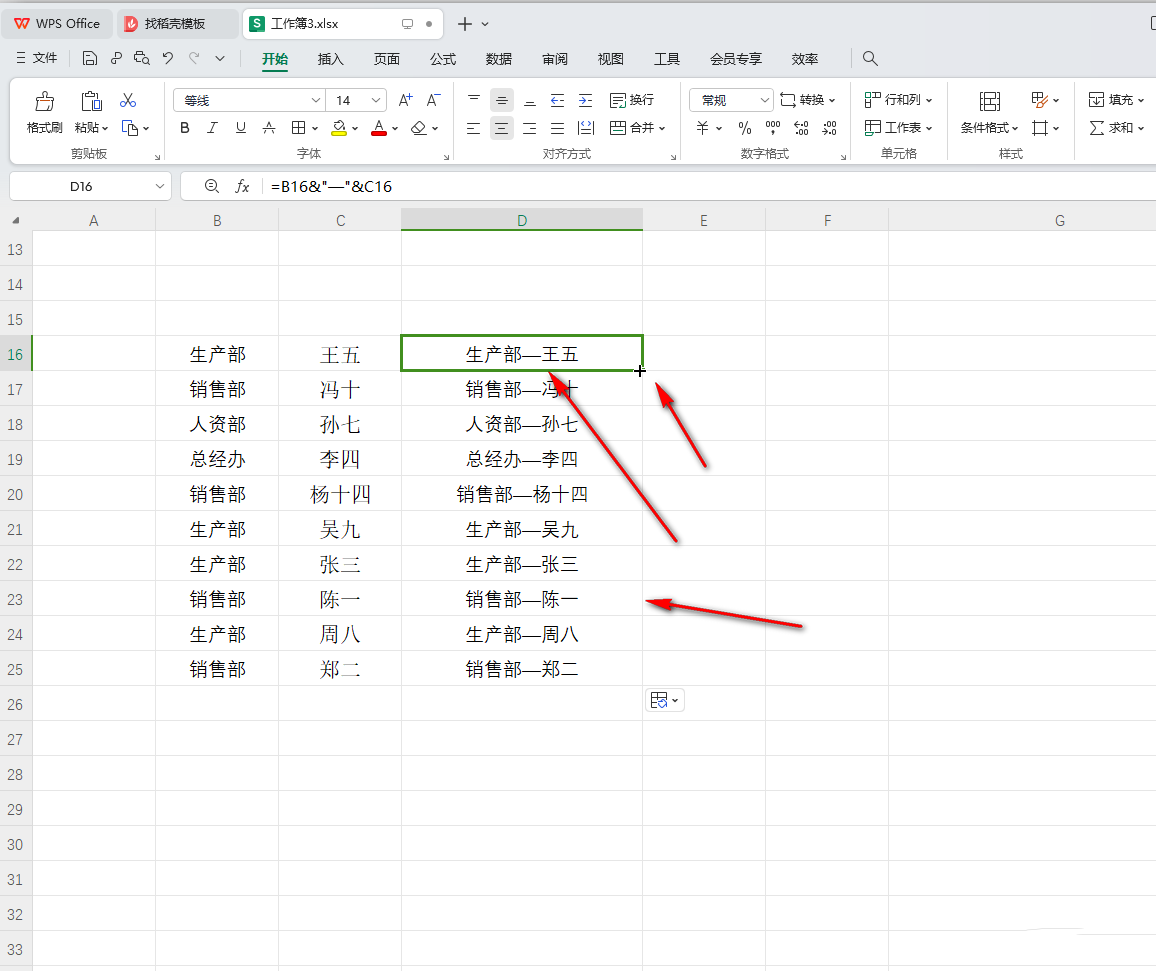Toggle Middle Align vertical alignment
The width and height of the screenshot is (1156, 971).
(501, 100)
